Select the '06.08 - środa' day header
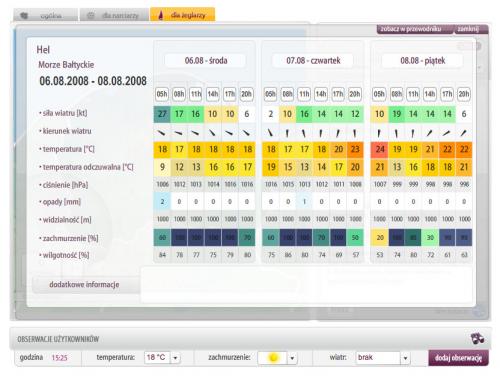Screen dimensions: 500x376 tap(206, 61)
